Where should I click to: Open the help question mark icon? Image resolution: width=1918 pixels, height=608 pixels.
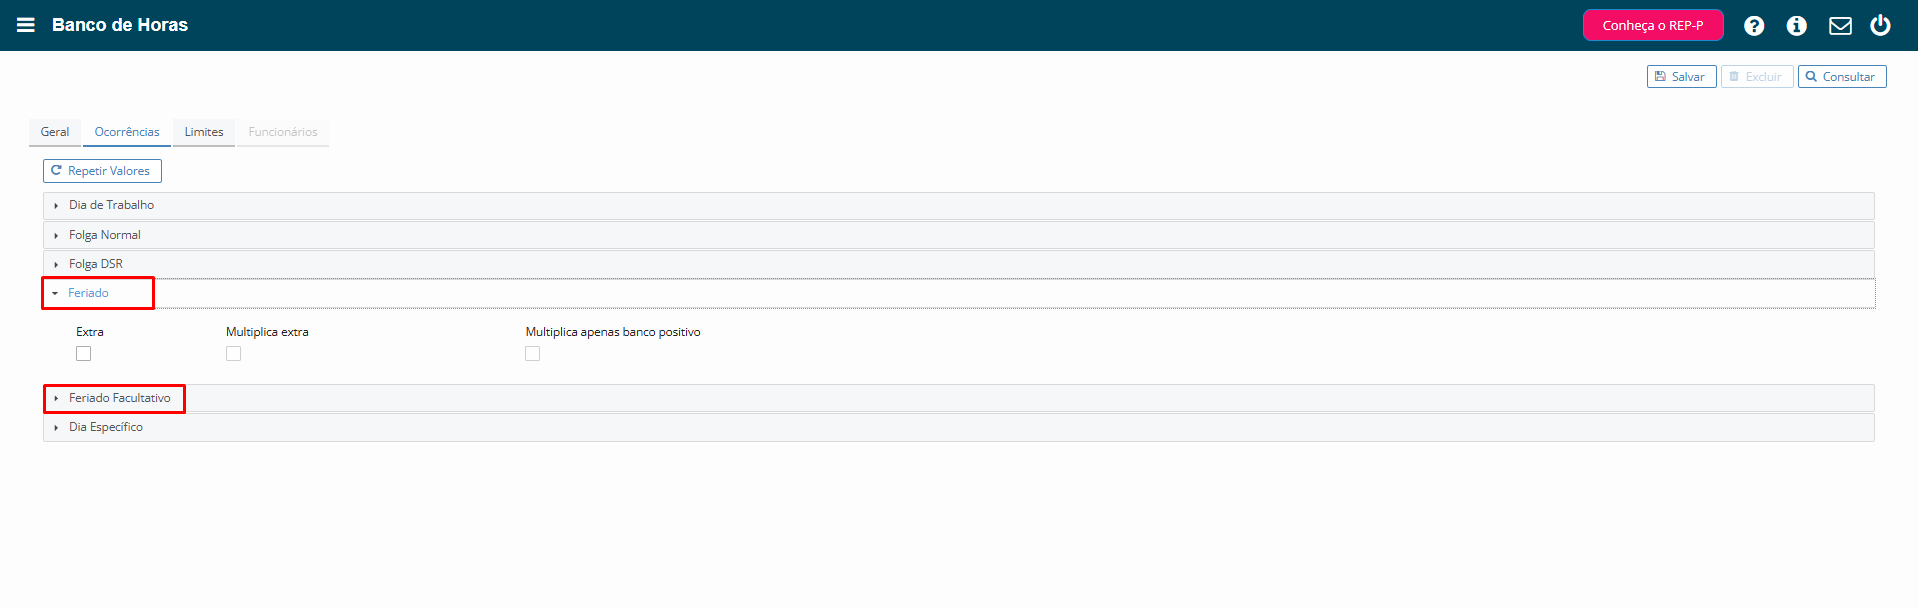coord(1754,26)
